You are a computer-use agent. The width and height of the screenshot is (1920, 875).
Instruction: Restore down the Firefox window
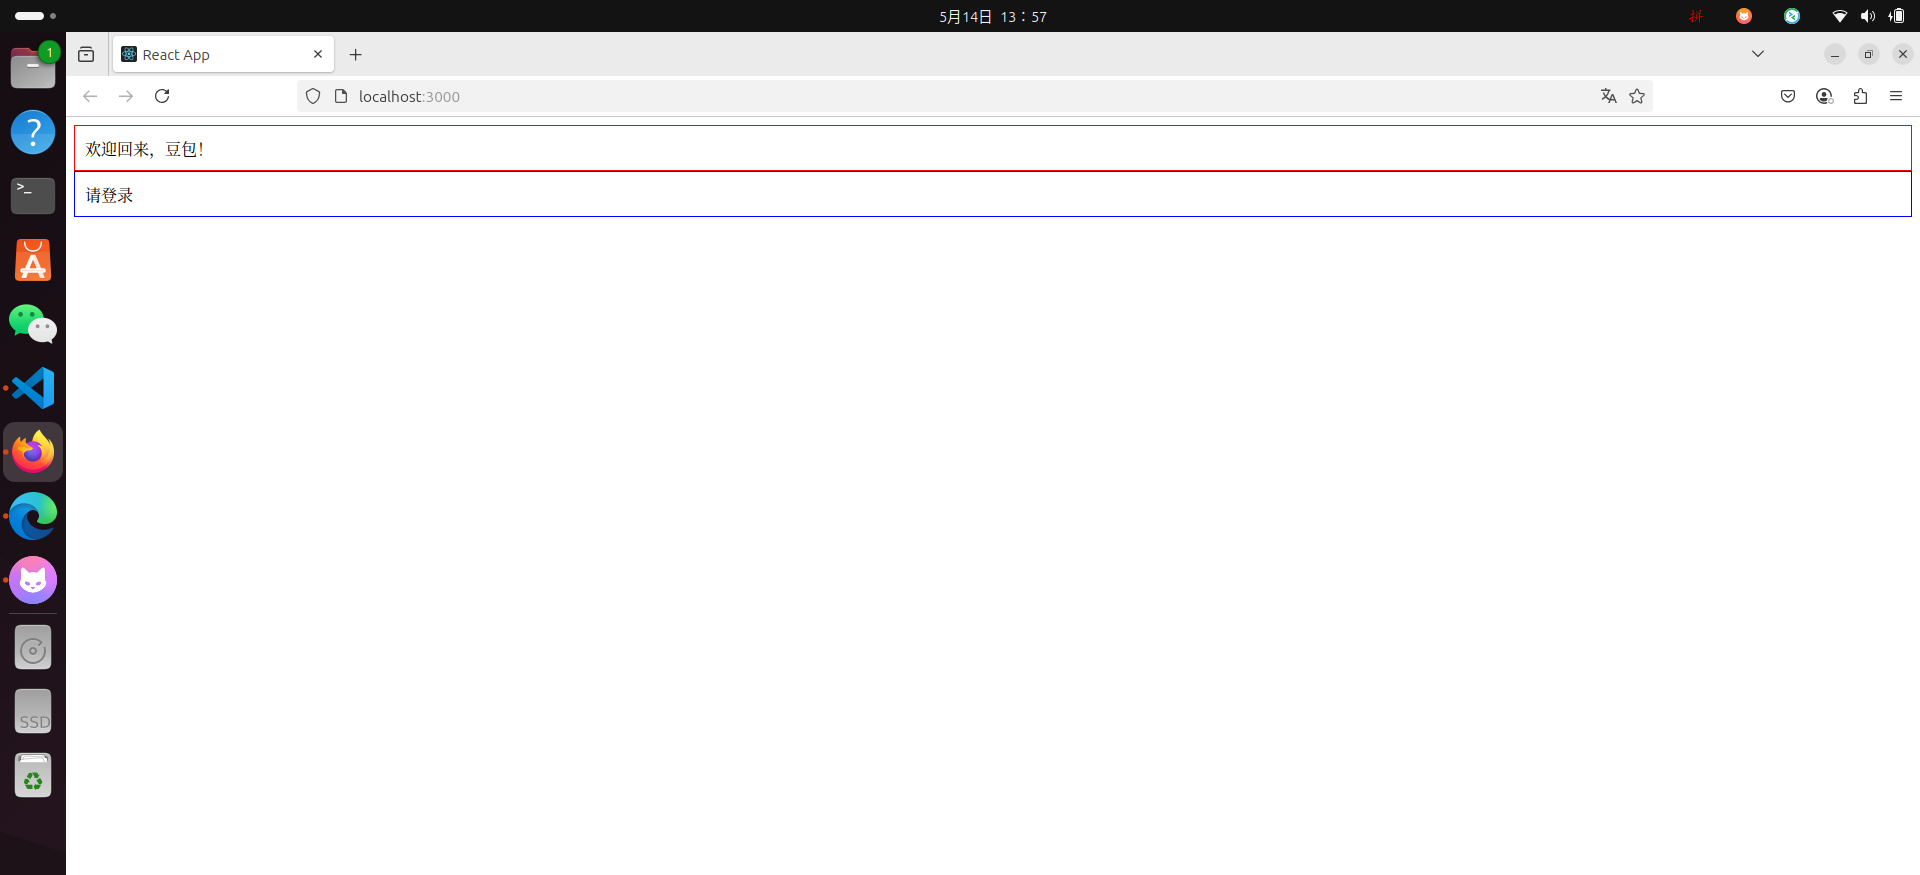point(1869,54)
